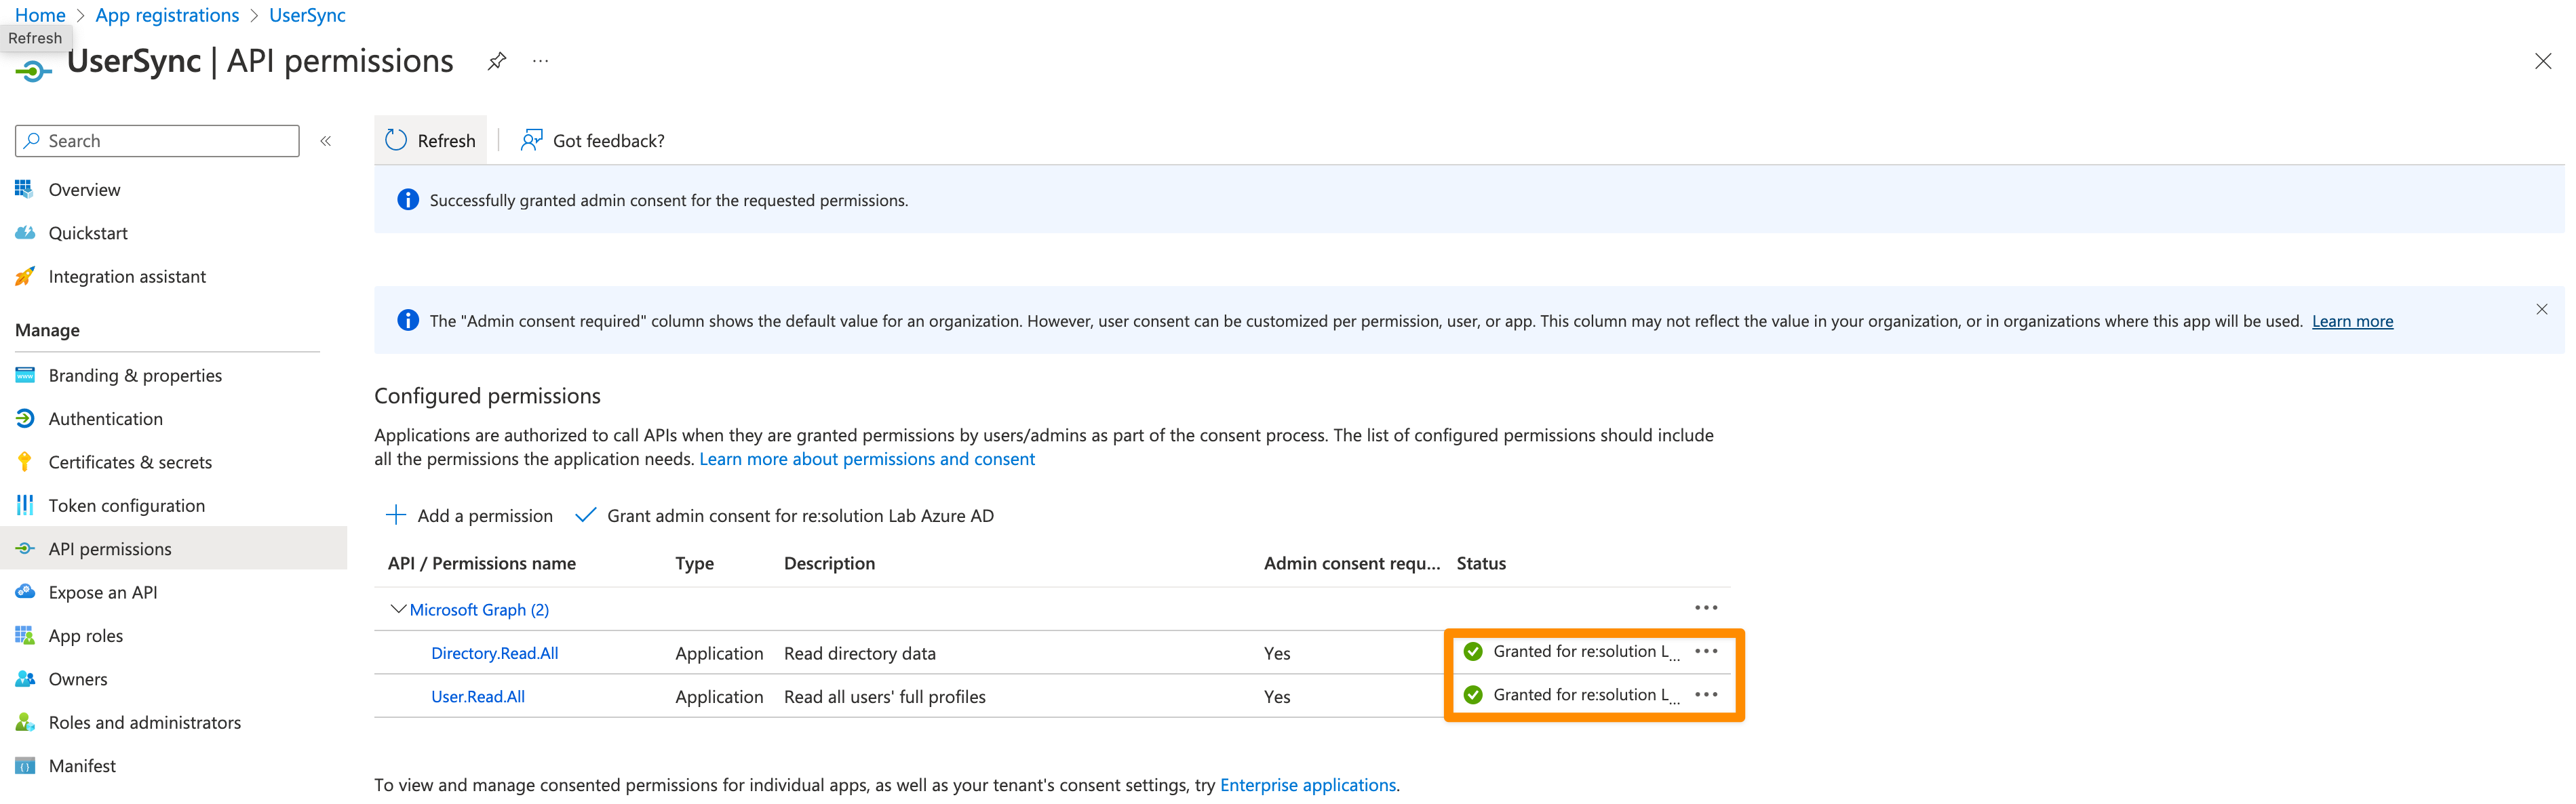Click the Got feedback? button text
Image resolution: width=2576 pixels, height=804 pixels.
tap(608, 141)
